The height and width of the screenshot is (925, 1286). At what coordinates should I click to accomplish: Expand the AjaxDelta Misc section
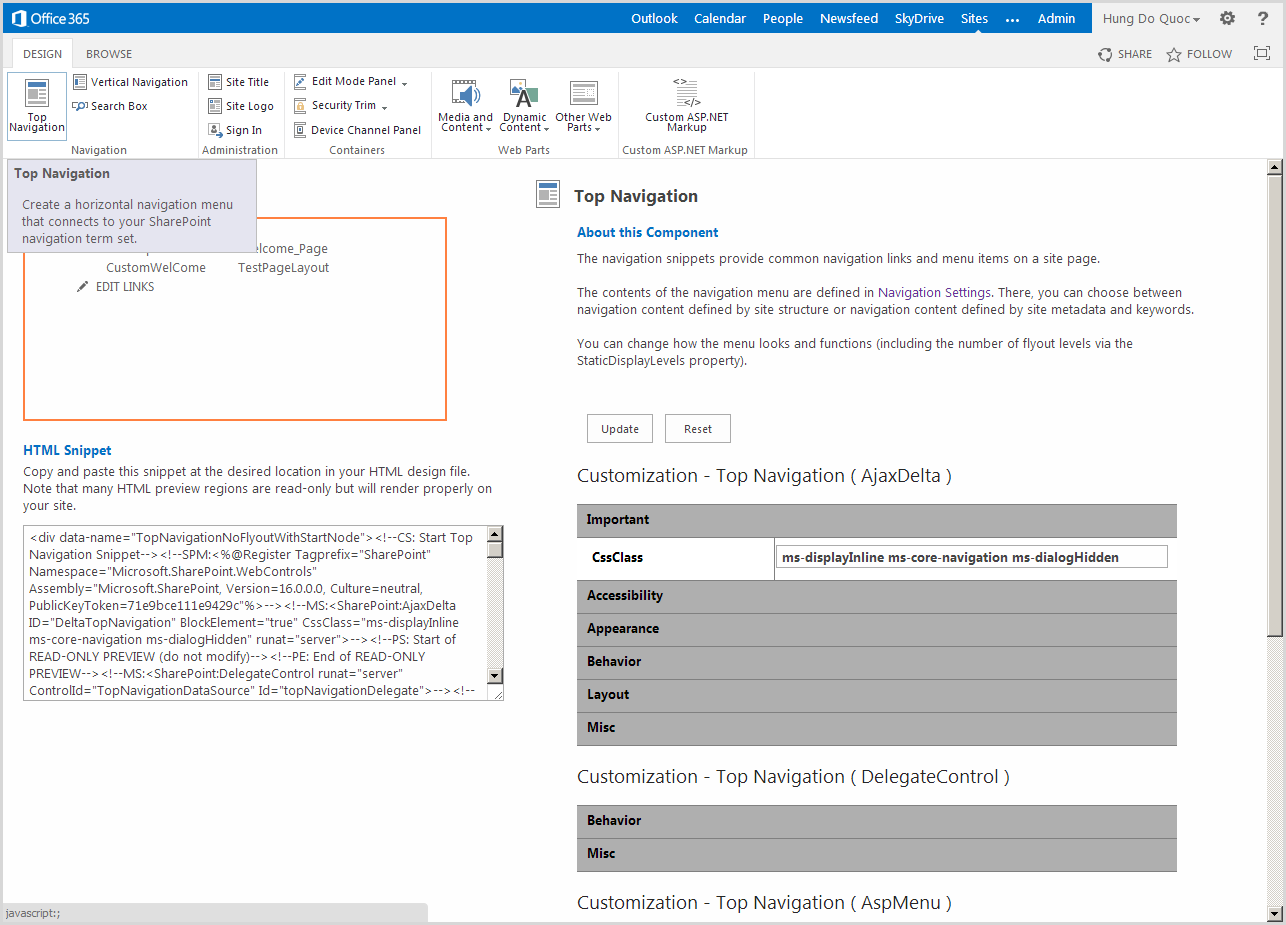click(x=877, y=728)
